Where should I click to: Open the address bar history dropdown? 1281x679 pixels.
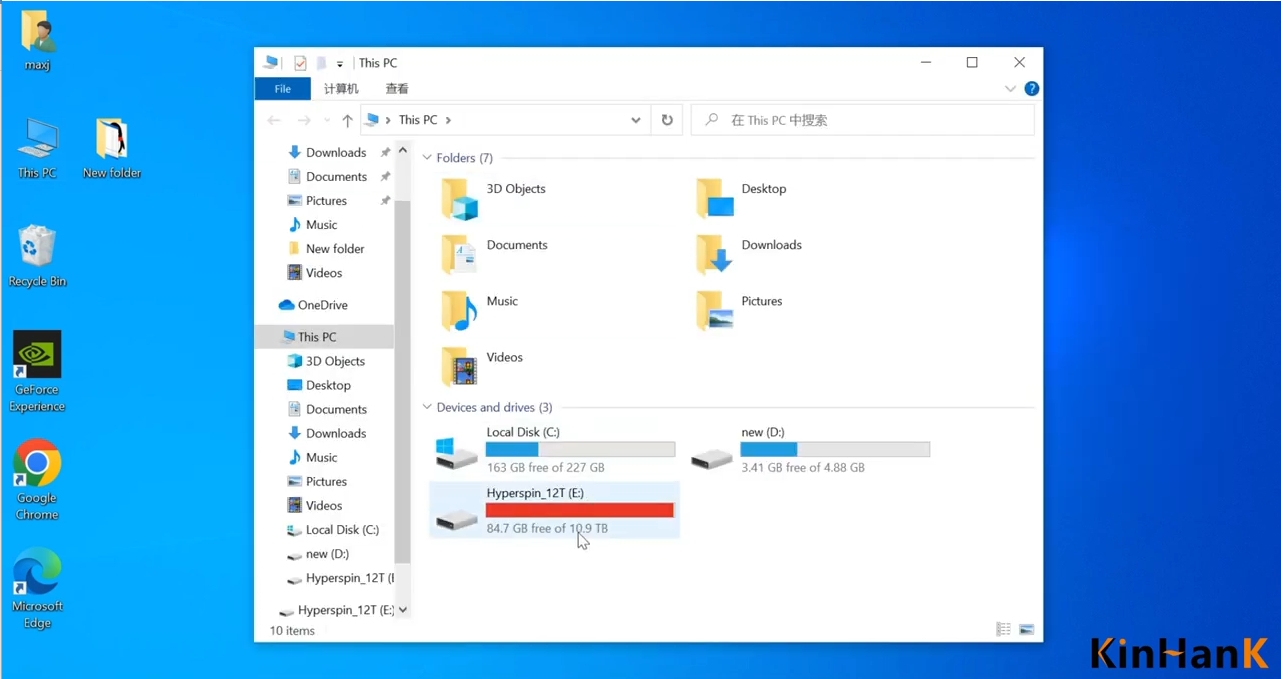tap(635, 120)
